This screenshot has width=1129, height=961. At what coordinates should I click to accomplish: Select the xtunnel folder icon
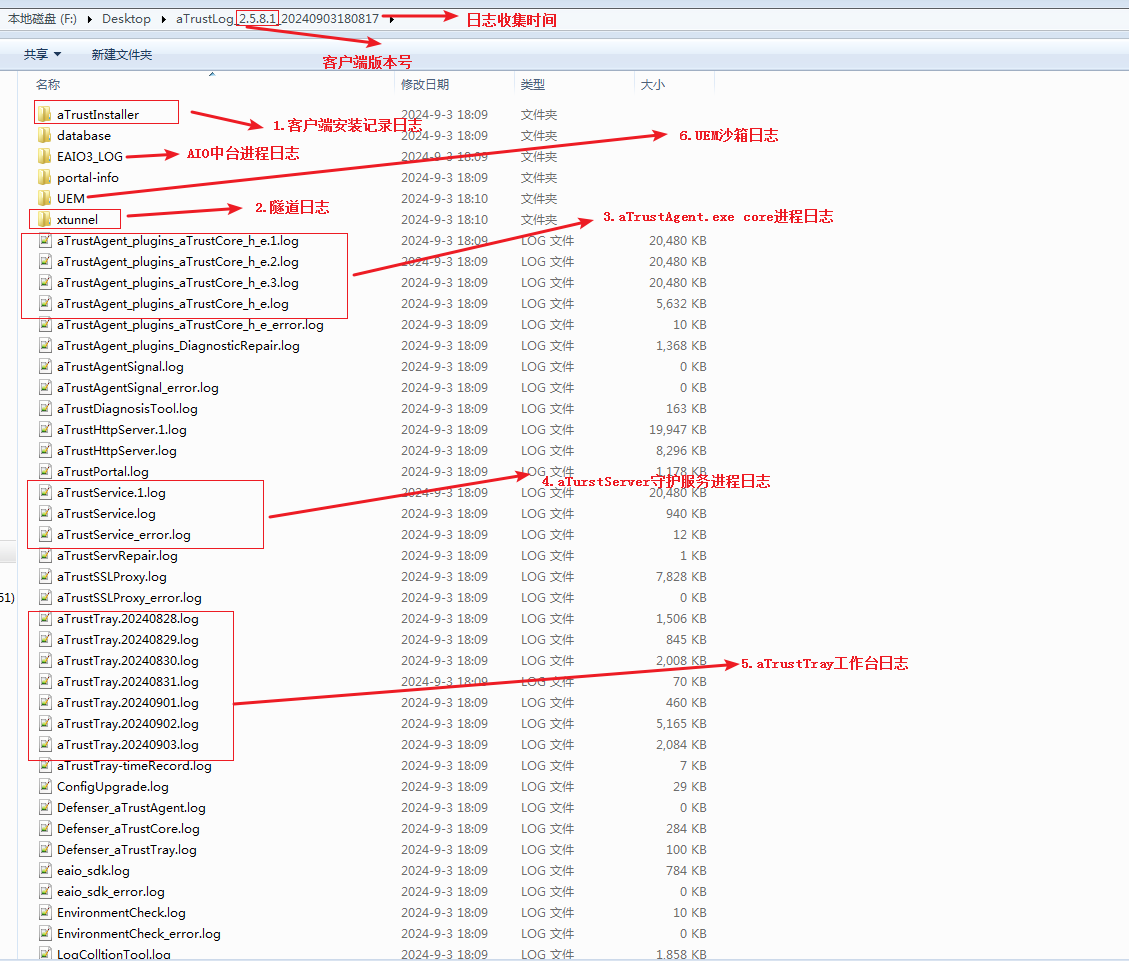(44, 219)
